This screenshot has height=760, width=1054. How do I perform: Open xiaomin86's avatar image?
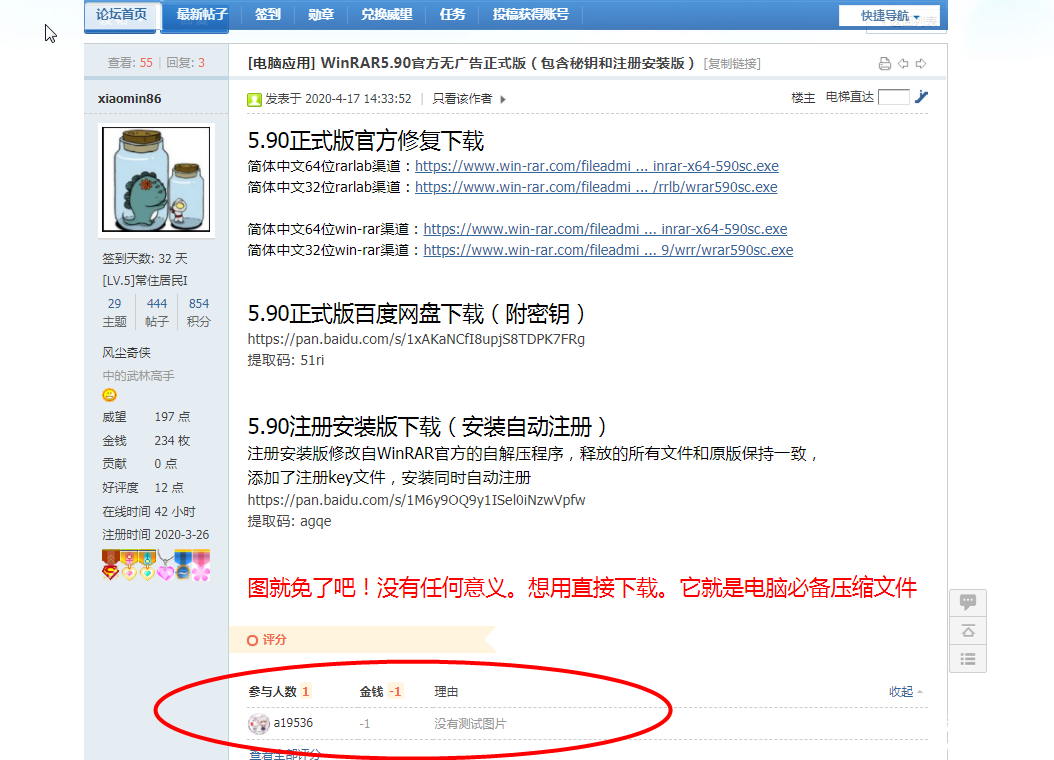click(156, 179)
